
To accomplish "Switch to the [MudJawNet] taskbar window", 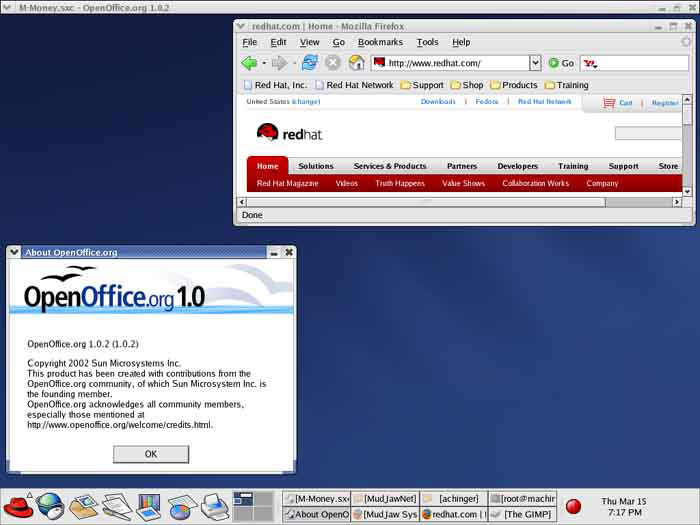I will [385, 499].
